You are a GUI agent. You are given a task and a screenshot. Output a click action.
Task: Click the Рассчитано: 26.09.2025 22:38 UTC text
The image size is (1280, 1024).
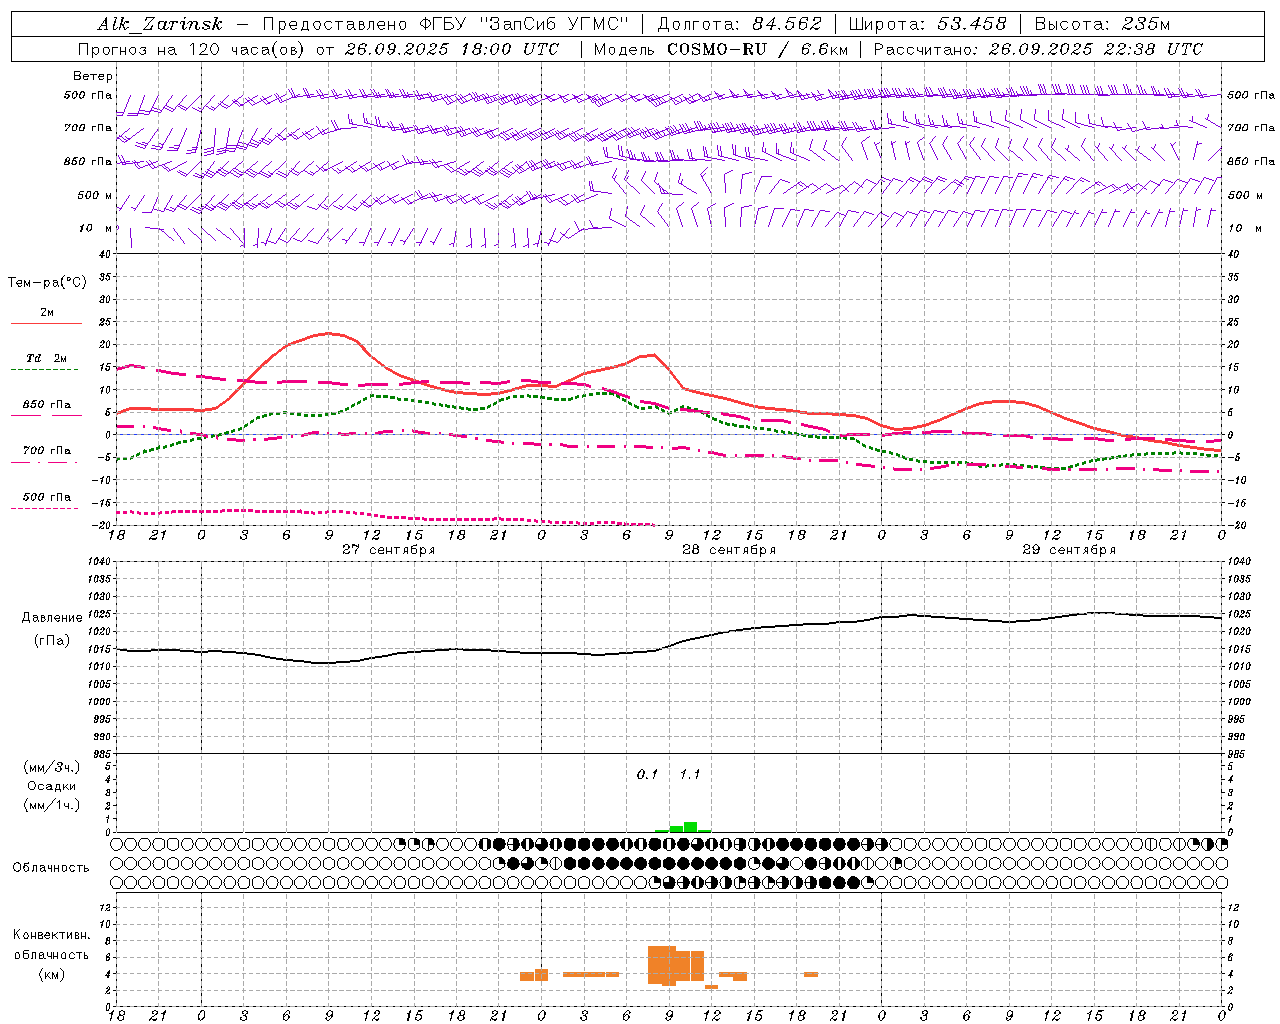click(x=1038, y=49)
